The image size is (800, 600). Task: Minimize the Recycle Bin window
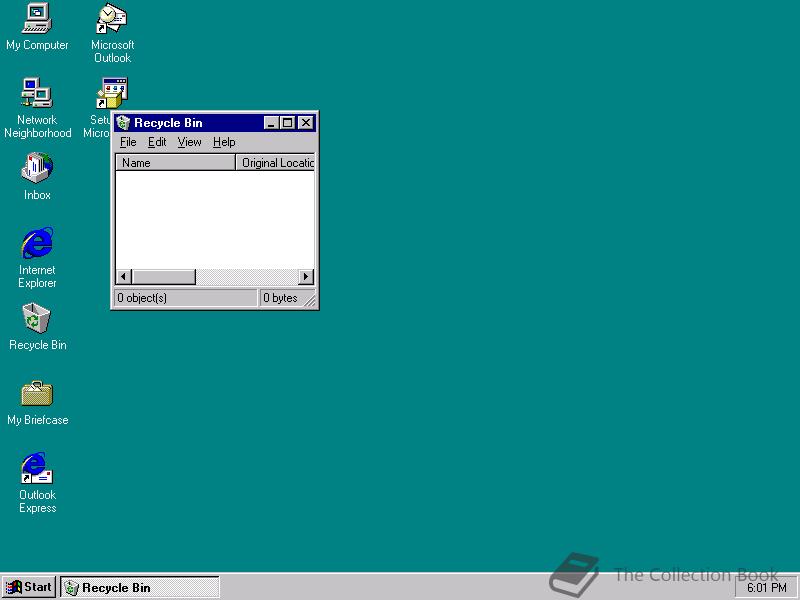[x=271, y=123]
